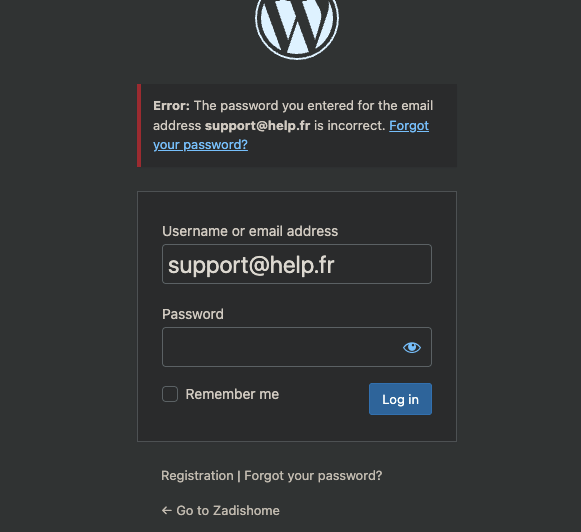
Task: Click the blue Log in button
Action: point(400,399)
